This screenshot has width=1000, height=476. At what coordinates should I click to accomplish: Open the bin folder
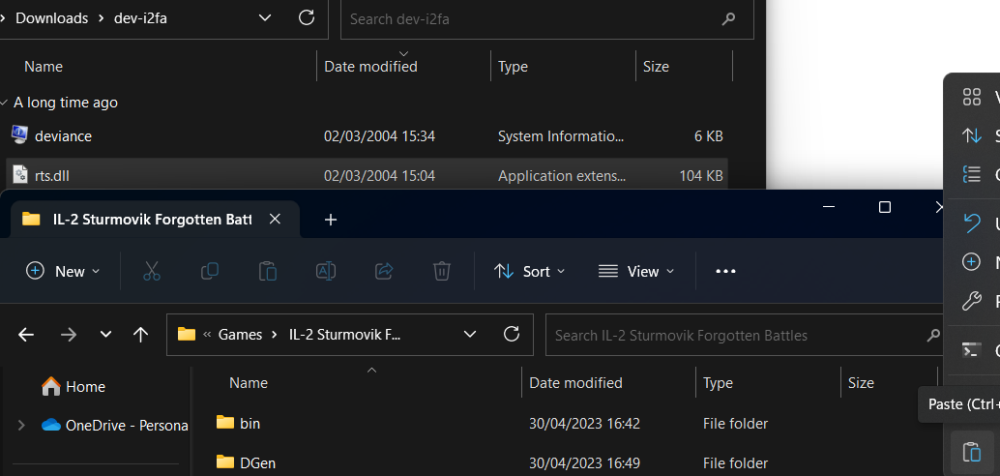[250, 423]
